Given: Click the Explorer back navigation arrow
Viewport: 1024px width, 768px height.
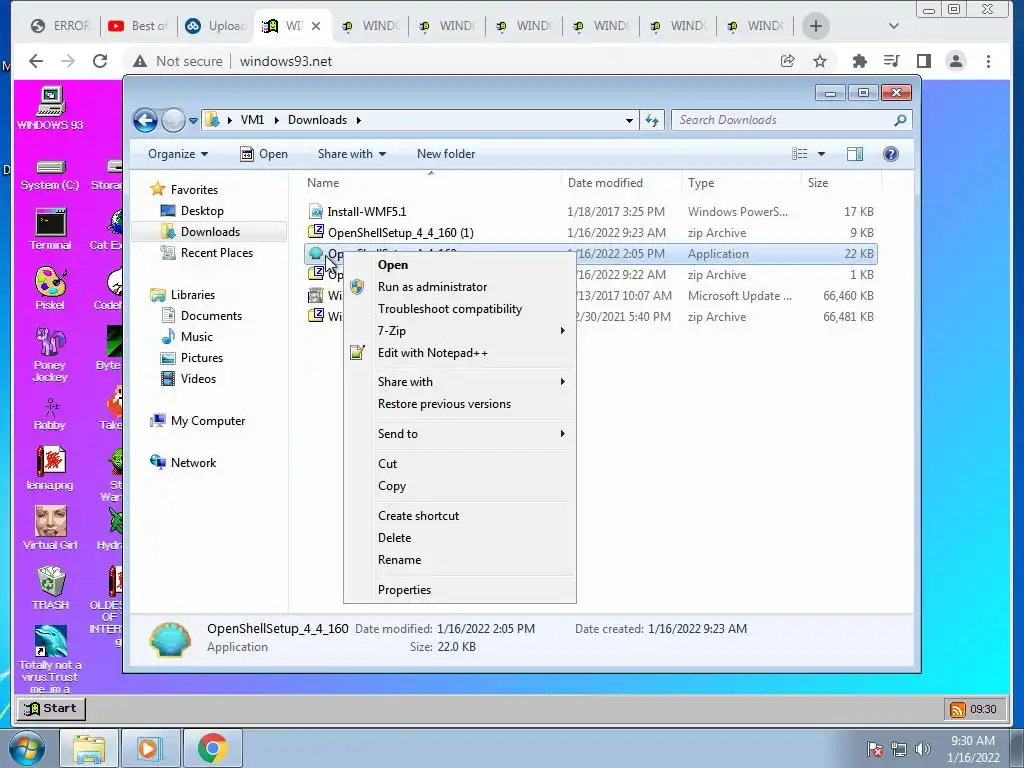Looking at the screenshot, I should pos(145,120).
